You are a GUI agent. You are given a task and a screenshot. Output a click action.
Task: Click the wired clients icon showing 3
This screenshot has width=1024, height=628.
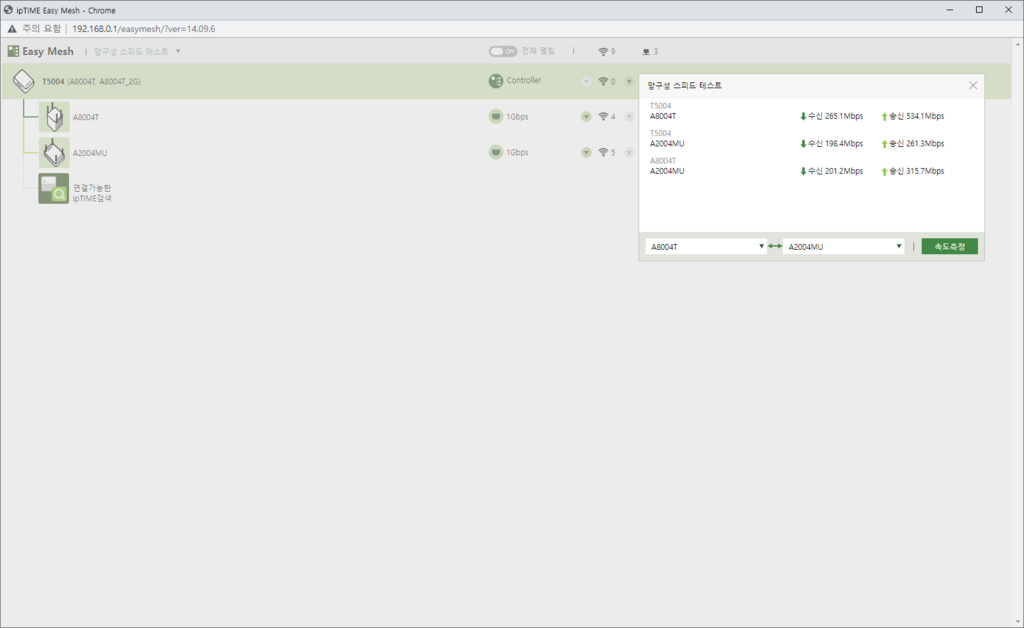[x=646, y=52]
